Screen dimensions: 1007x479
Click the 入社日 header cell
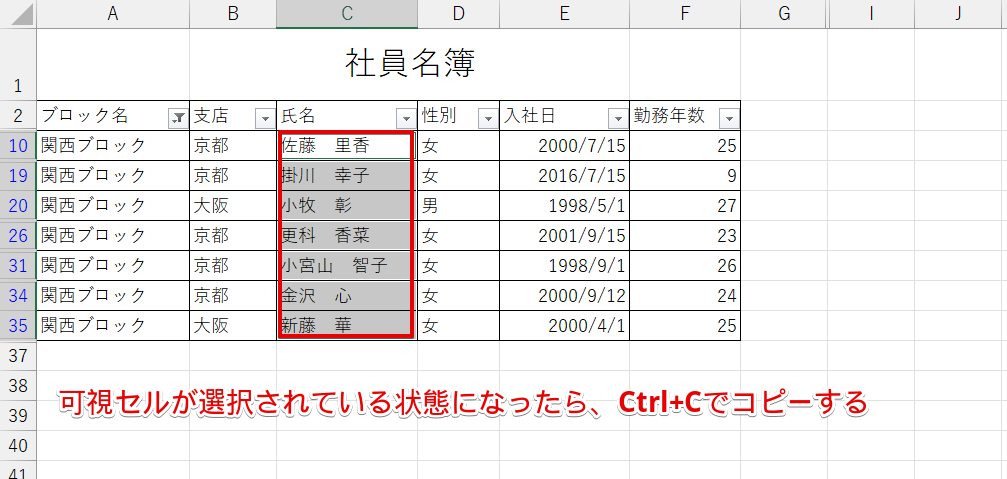pyautogui.click(x=565, y=116)
